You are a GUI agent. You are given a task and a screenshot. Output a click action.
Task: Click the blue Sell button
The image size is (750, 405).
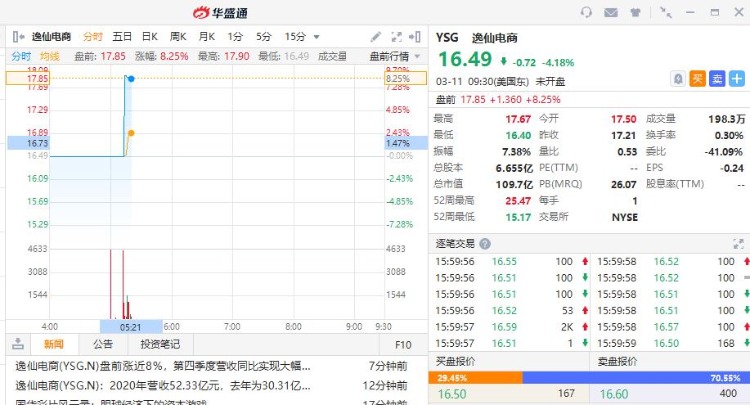pos(717,78)
